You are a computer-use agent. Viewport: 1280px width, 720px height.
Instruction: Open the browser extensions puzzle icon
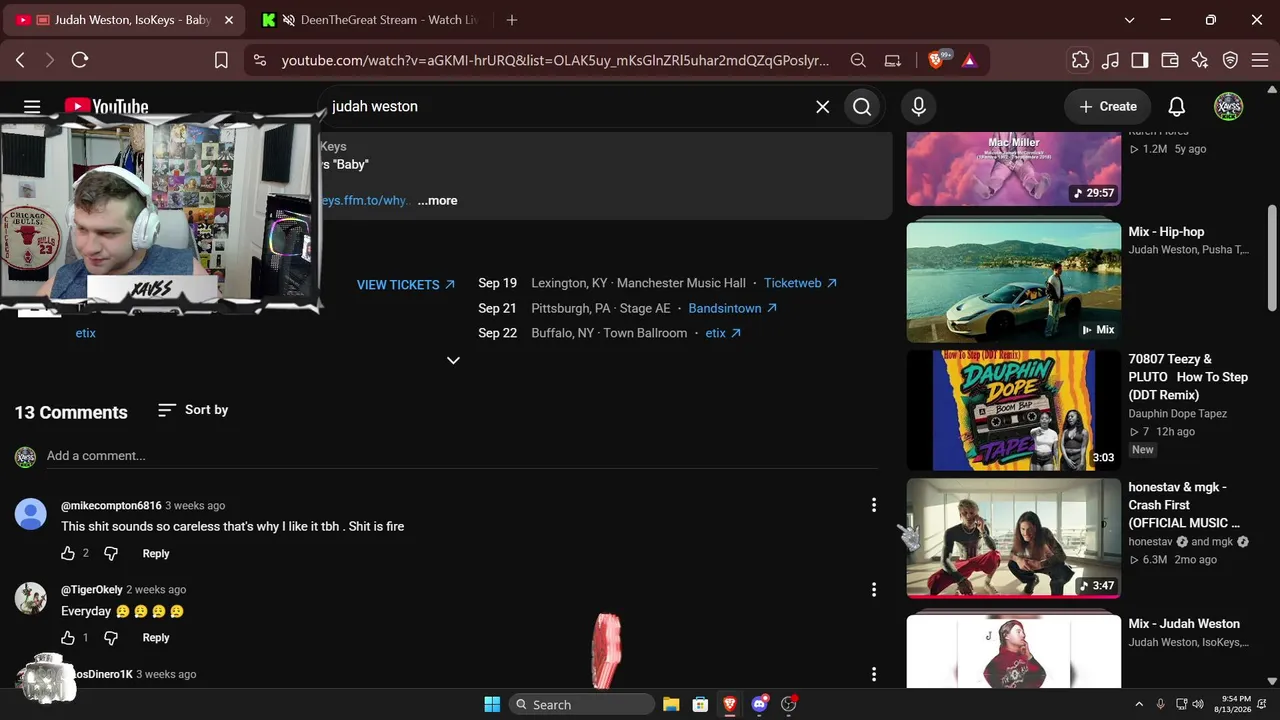pos(1080,60)
